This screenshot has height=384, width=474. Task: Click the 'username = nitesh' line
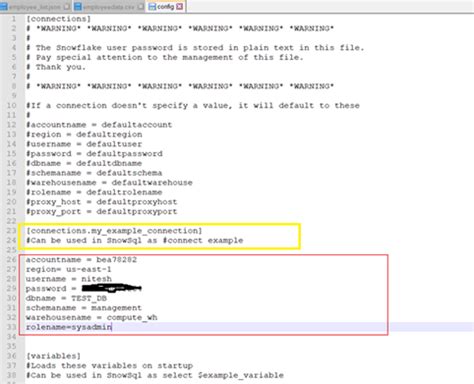click(69, 279)
